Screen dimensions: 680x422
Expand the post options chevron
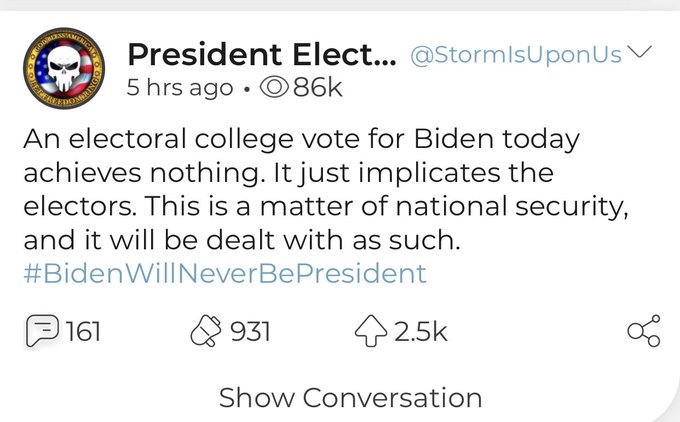coord(640,51)
